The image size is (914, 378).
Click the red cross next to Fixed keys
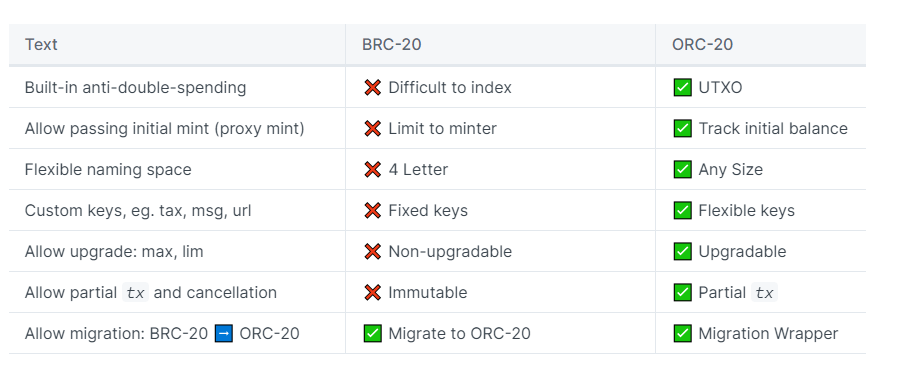click(372, 211)
